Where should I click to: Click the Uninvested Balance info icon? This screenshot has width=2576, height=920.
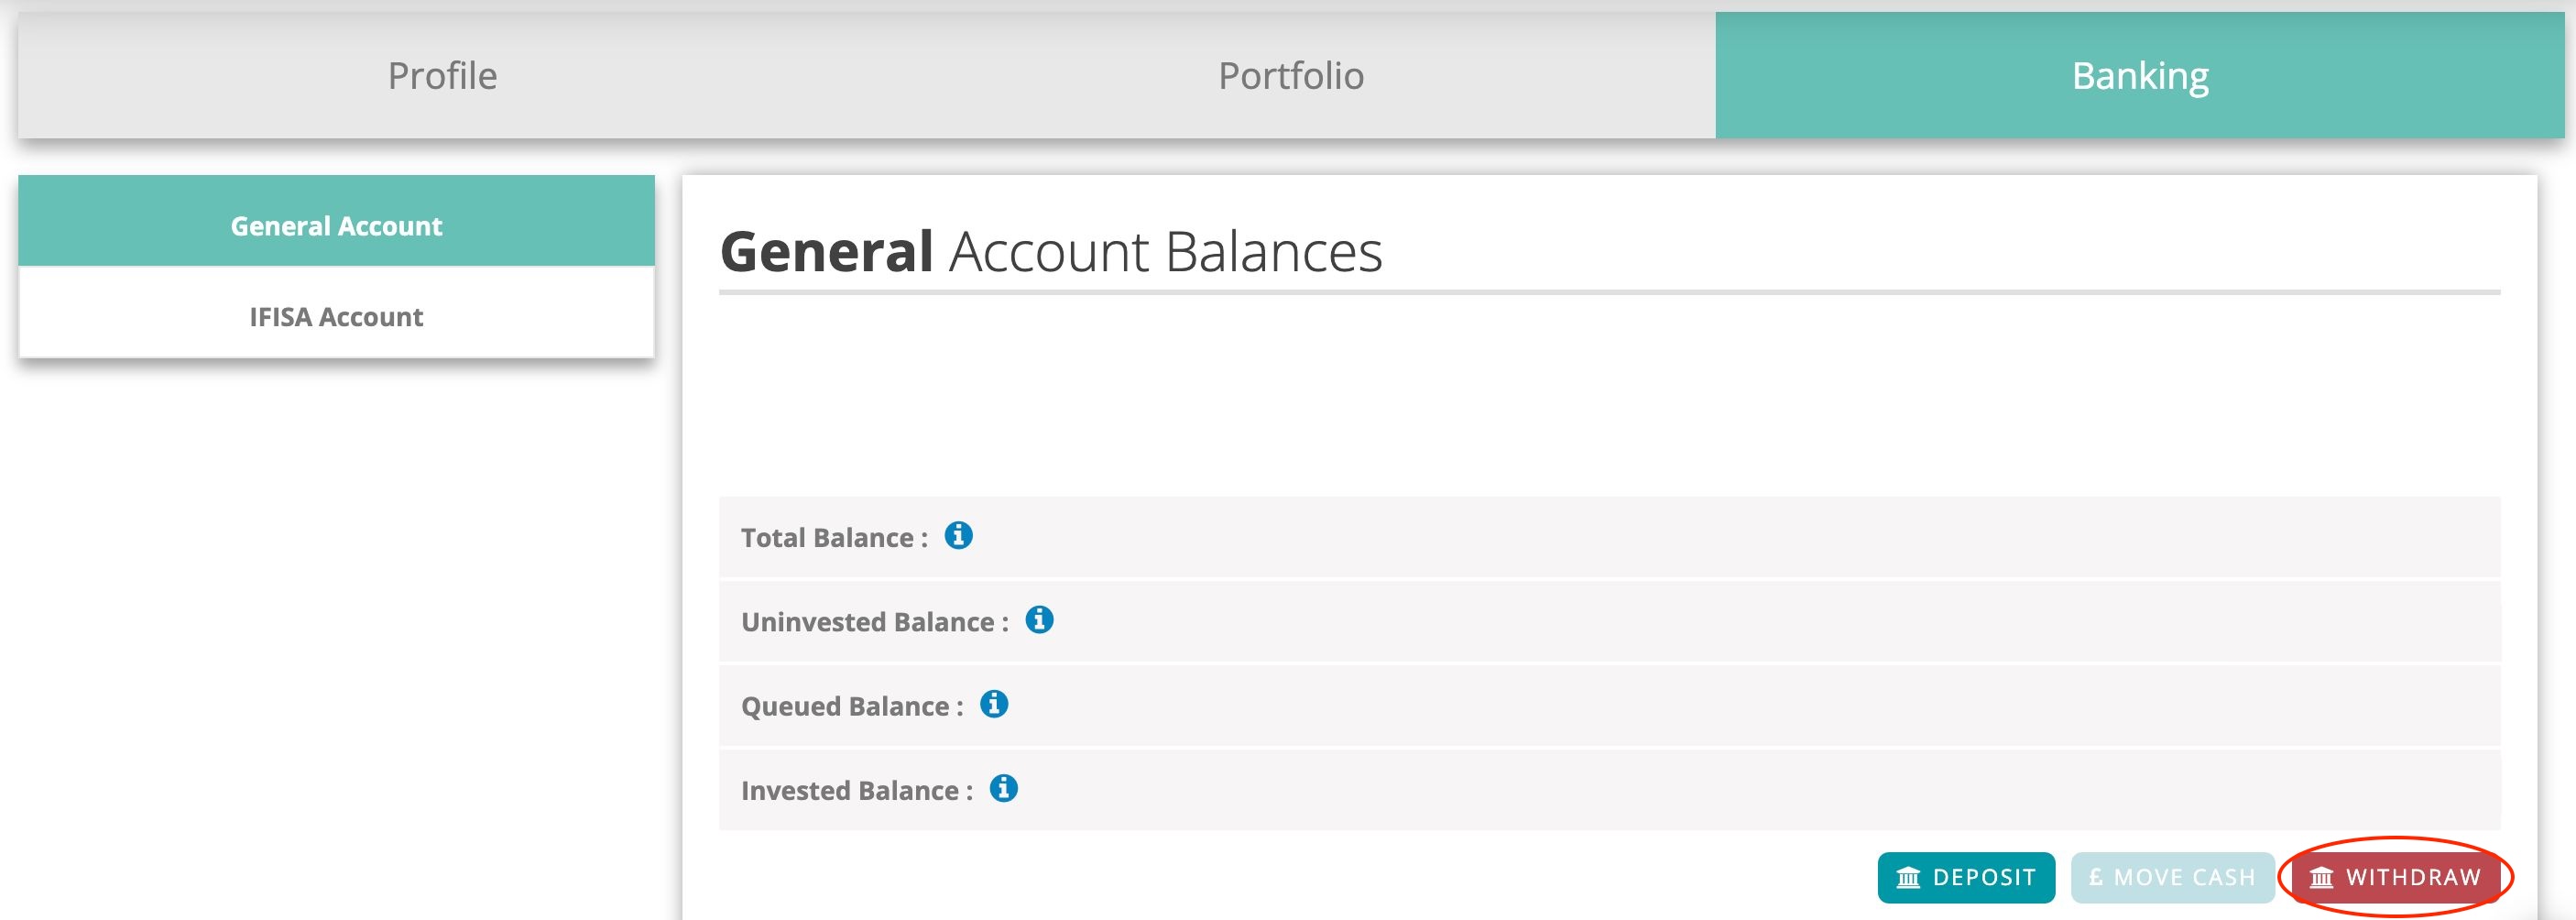pyautogui.click(x=1039, y=620)
